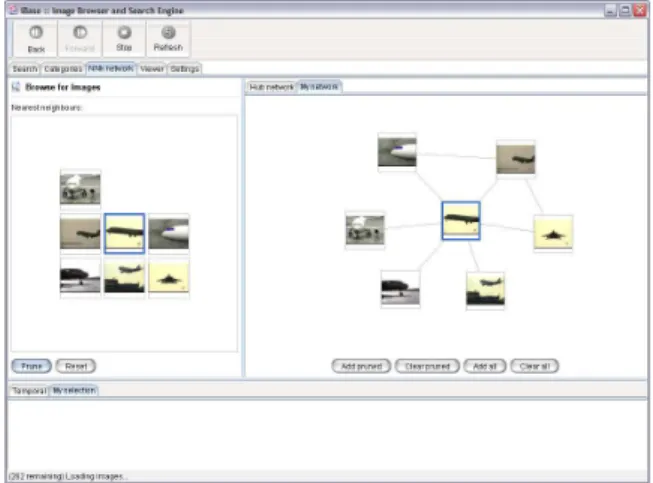Click the application icon in the title bar
This screenshot has width=653, height=483.
(13, 10)
